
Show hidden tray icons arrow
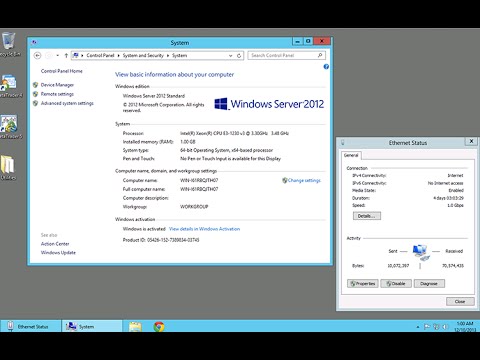(x=418, y=327)
